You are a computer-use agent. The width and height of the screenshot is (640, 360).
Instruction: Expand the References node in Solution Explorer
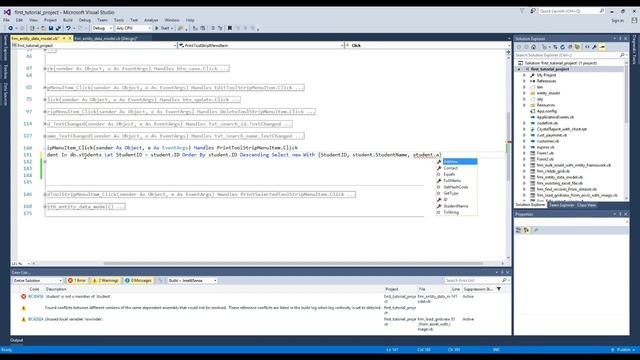(524, 81)
